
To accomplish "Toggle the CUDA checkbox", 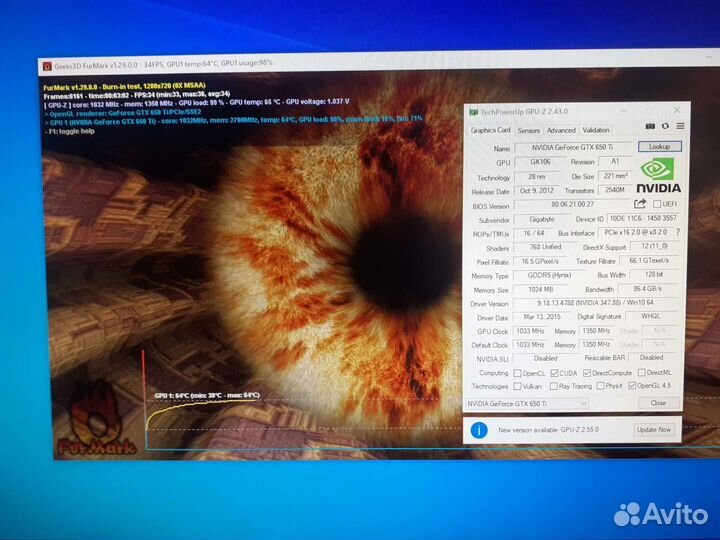I will click(x=554, y=373).
